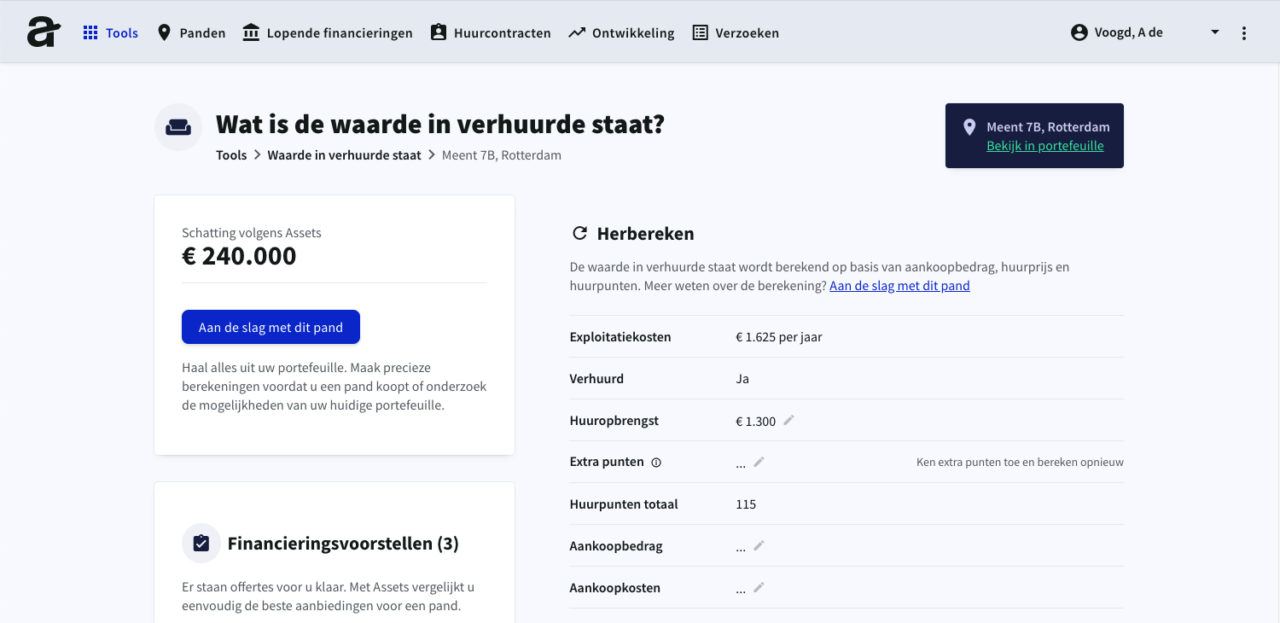Edit Aankoopbedrag using the pencil icon

coord(759,545)
